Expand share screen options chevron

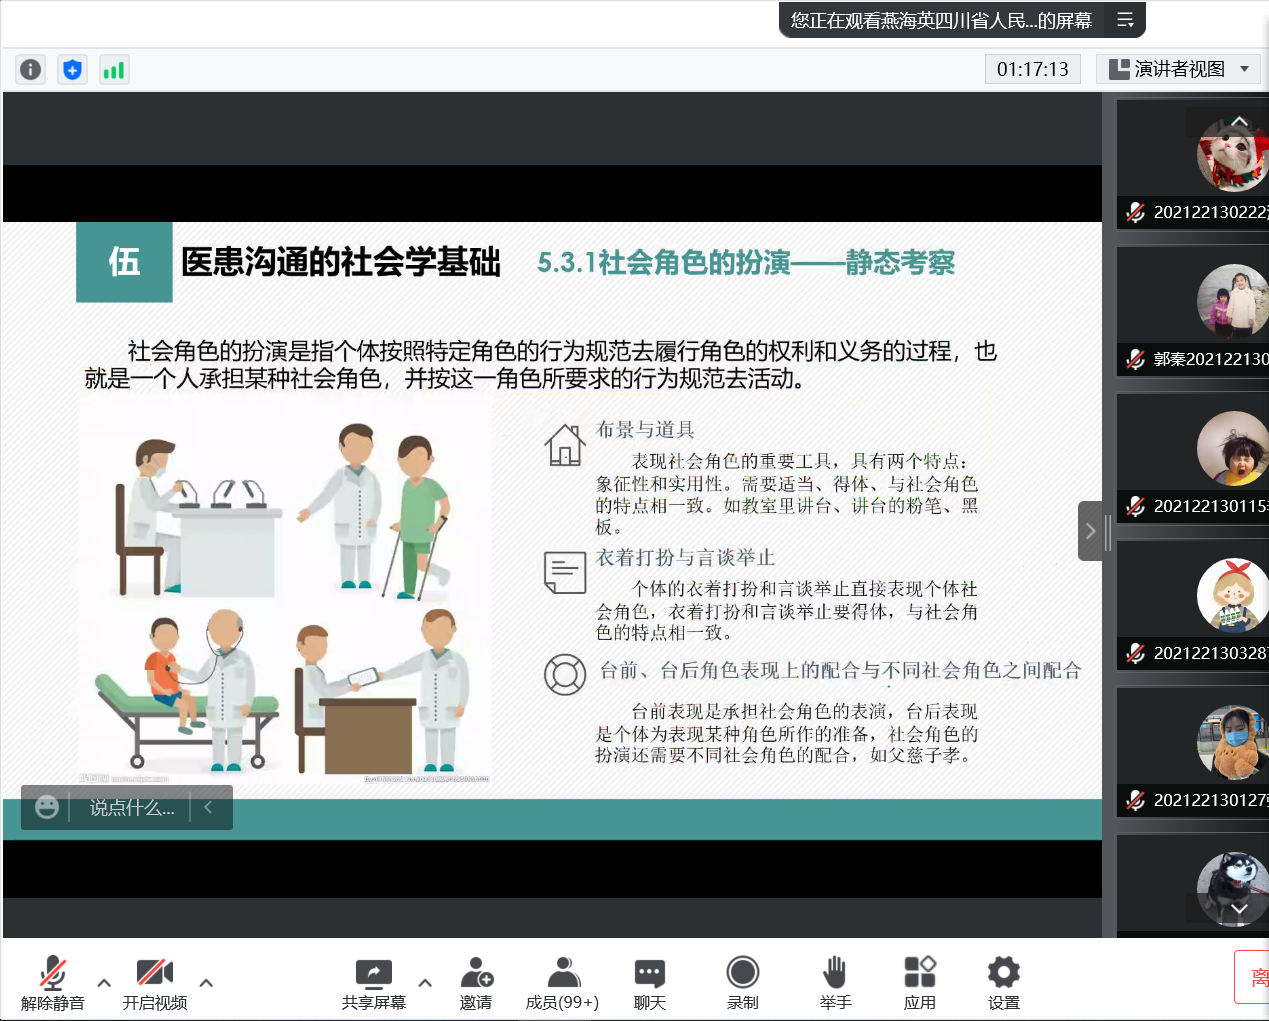coord(424,984)
